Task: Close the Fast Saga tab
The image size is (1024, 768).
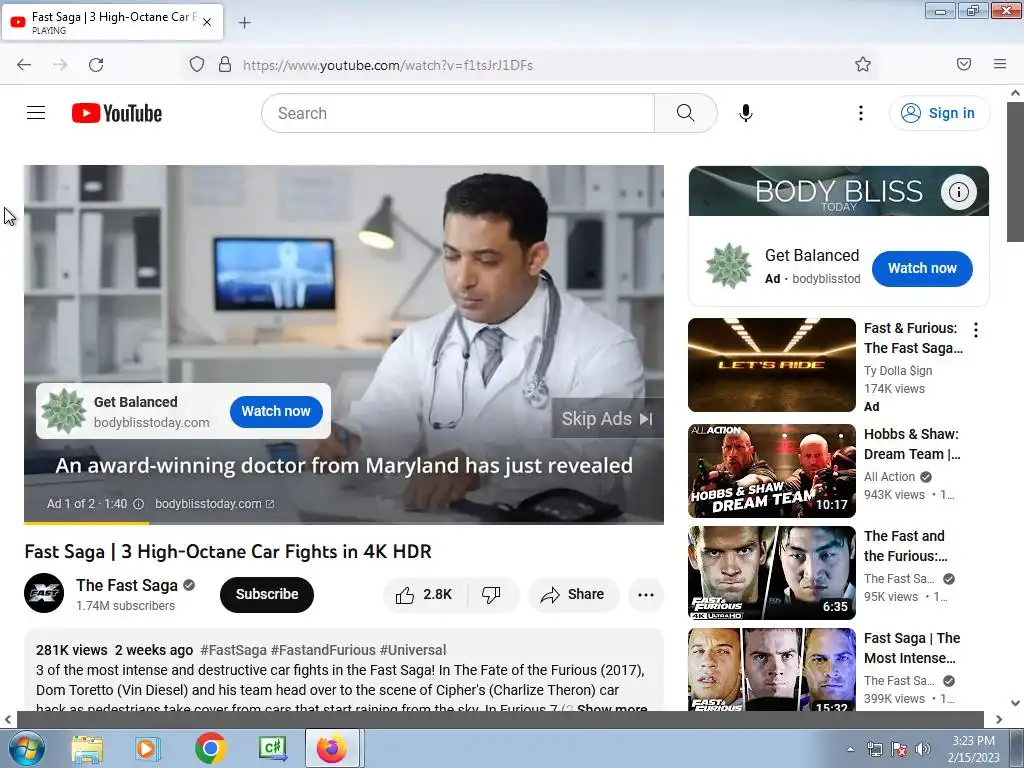Action: [x=207, y=22]
